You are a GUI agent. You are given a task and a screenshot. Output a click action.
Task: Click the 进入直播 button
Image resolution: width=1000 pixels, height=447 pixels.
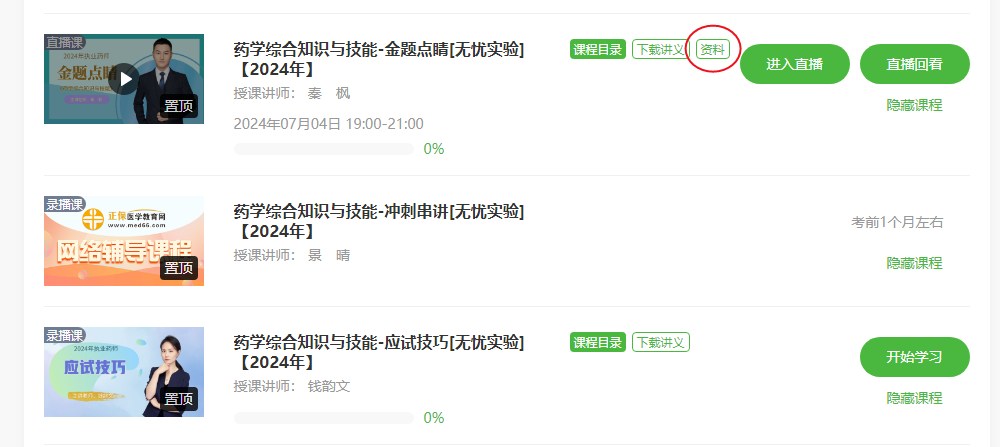pyautogui.click(x=795, y=64)
